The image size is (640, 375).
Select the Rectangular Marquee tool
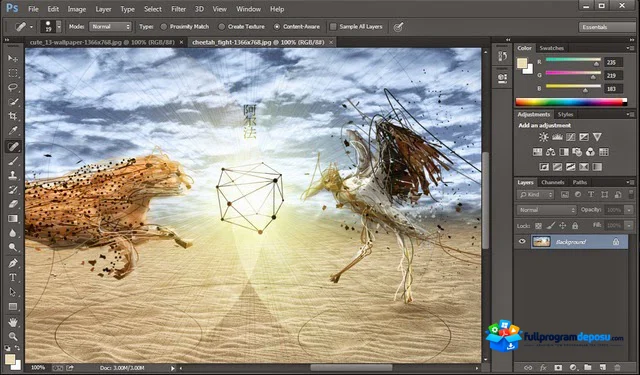[x=13, y=73]
